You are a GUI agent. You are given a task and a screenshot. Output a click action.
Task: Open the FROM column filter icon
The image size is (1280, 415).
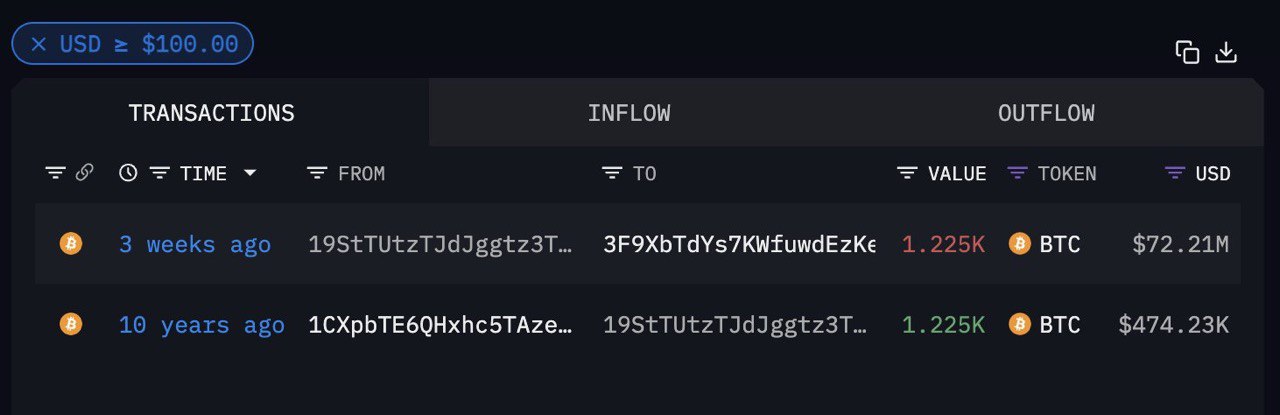click(x=317, y=173)
